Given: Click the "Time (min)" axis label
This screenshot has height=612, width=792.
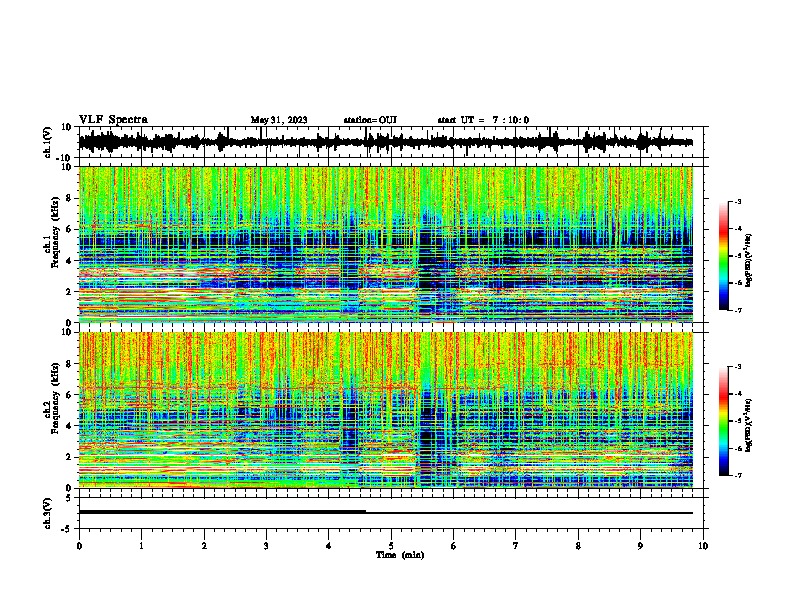Looking at the screenshot, I should (x=400, y=555).
